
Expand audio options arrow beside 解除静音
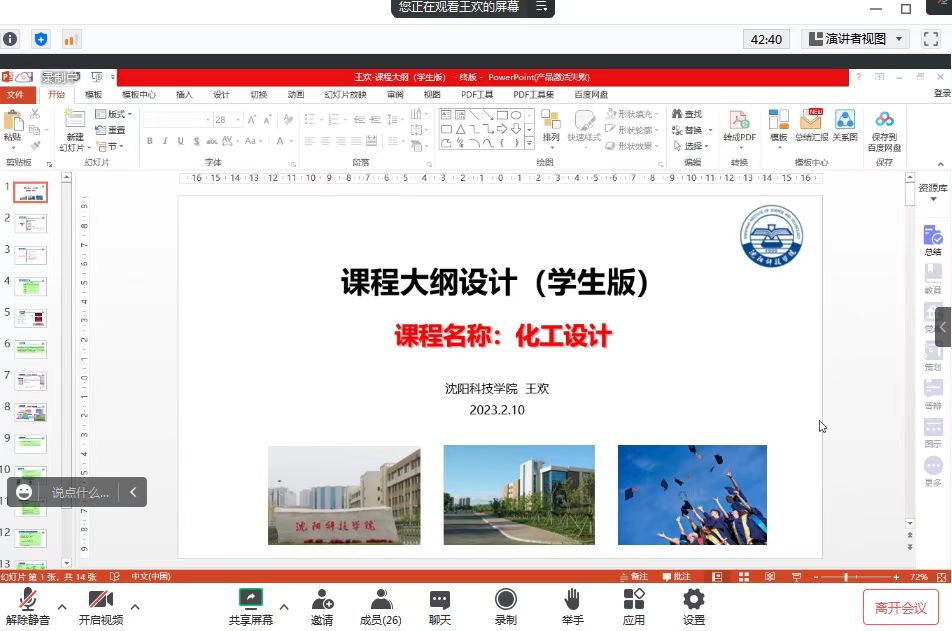click(62, 607)
